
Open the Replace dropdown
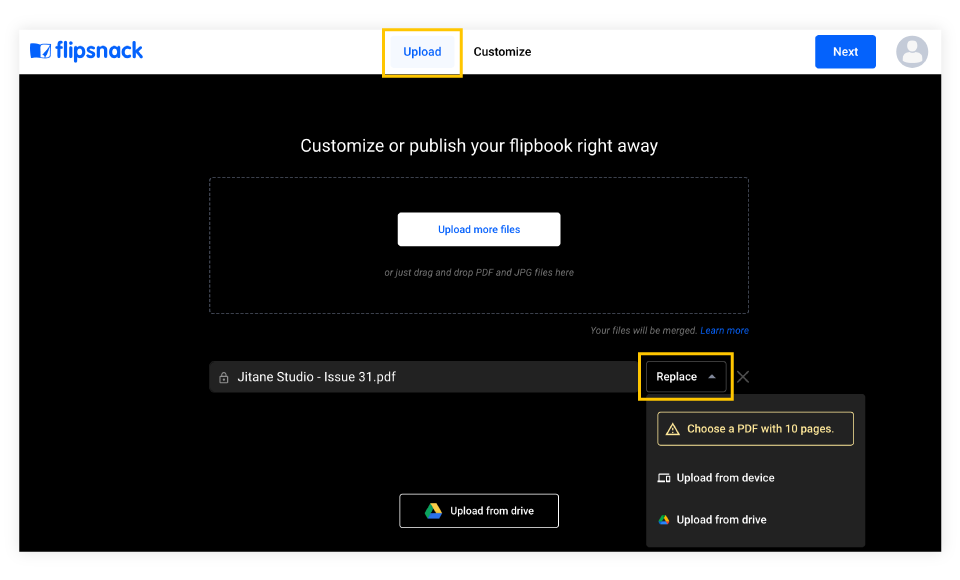pyautogui.click(x=685, y=376)
